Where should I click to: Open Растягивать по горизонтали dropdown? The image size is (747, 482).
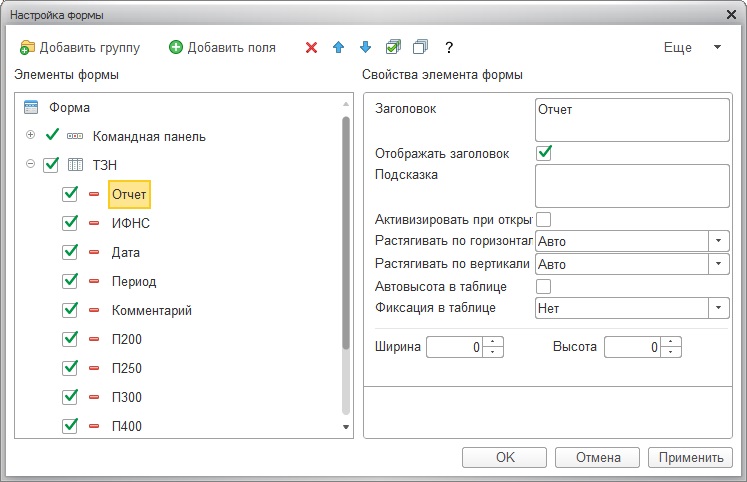[718, 241]
